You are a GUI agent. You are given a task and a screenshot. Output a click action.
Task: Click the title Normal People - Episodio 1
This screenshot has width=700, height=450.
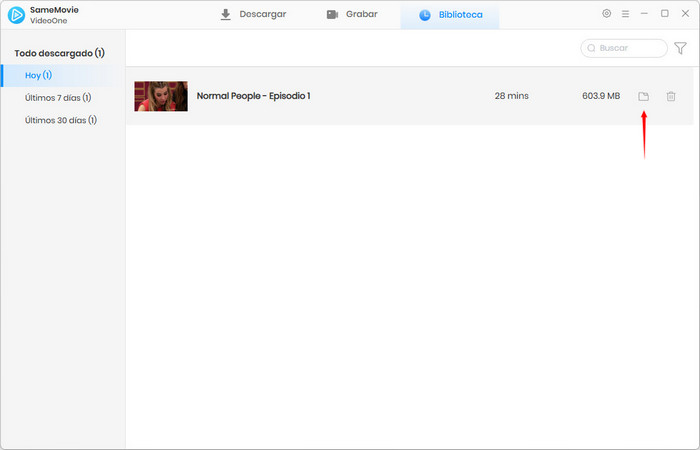point(253,96)
